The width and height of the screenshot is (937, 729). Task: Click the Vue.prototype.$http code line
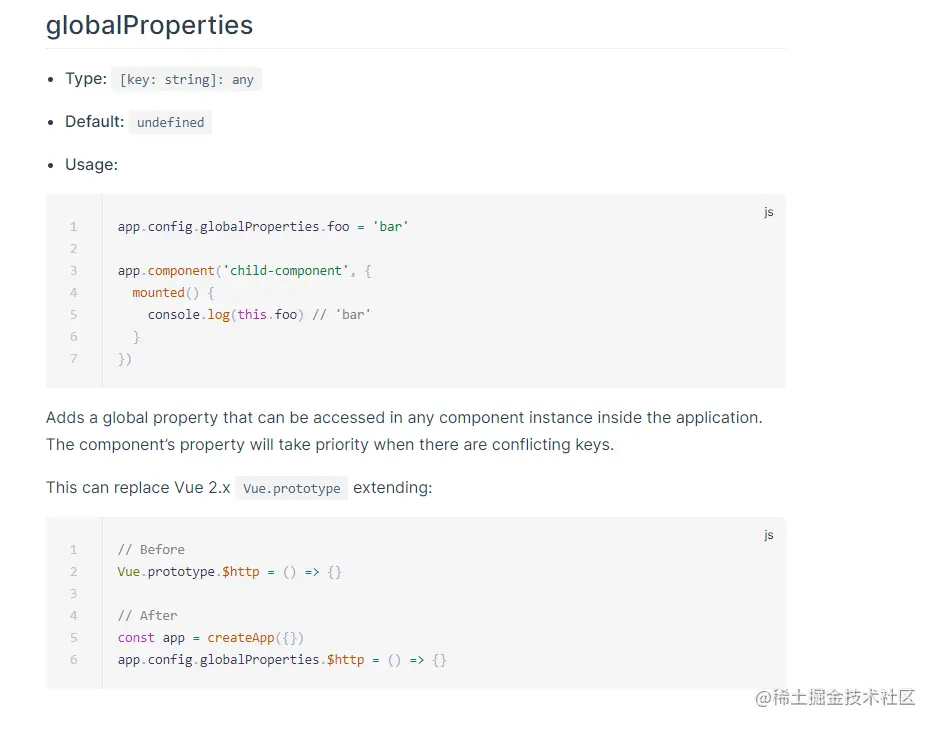[230, 572]
